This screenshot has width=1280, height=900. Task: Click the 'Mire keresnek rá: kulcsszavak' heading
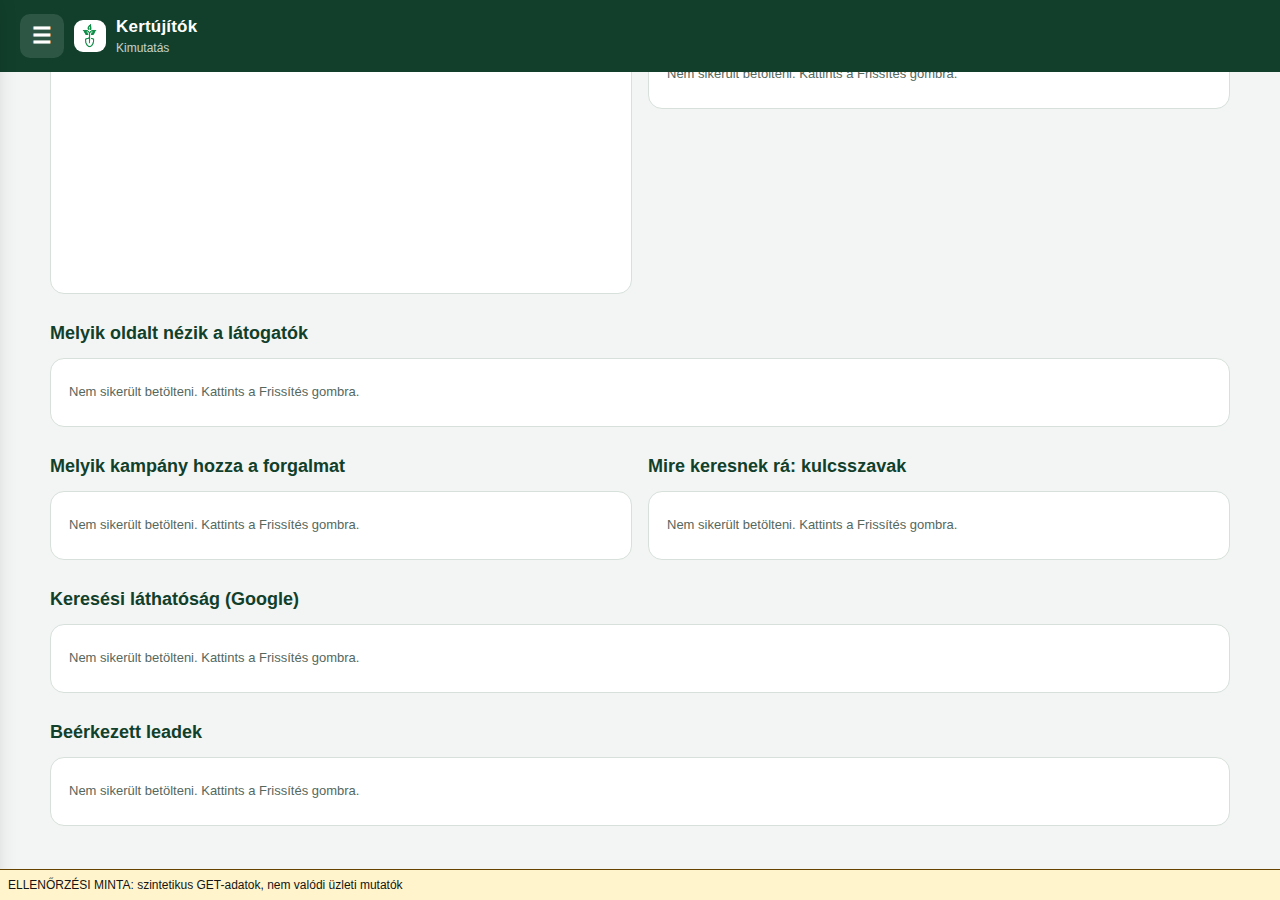pos(777,466)
